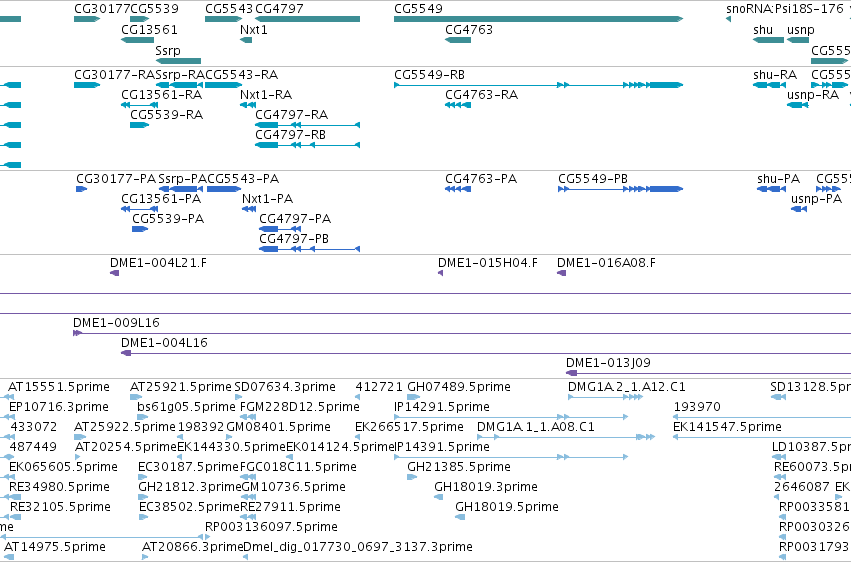
Task: Select protein CG13561-PA
Action: (139, 209)
